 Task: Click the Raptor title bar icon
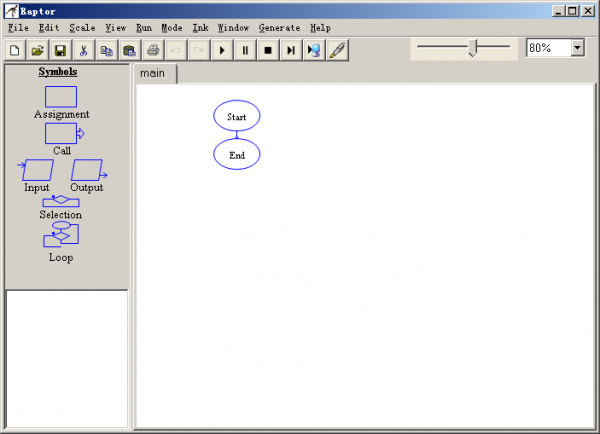click(11, 11)
